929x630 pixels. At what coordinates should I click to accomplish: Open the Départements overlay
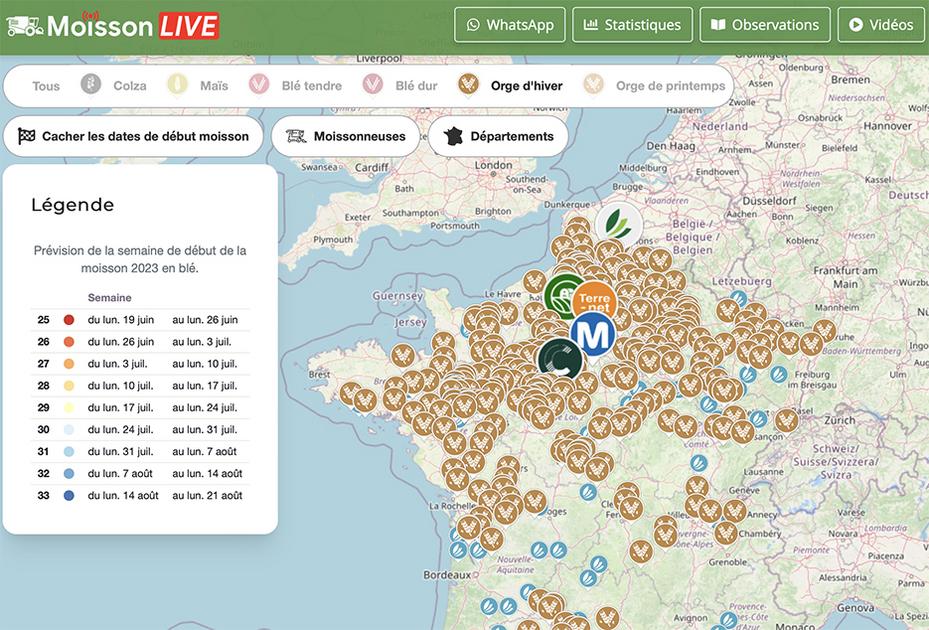point(499,135)
